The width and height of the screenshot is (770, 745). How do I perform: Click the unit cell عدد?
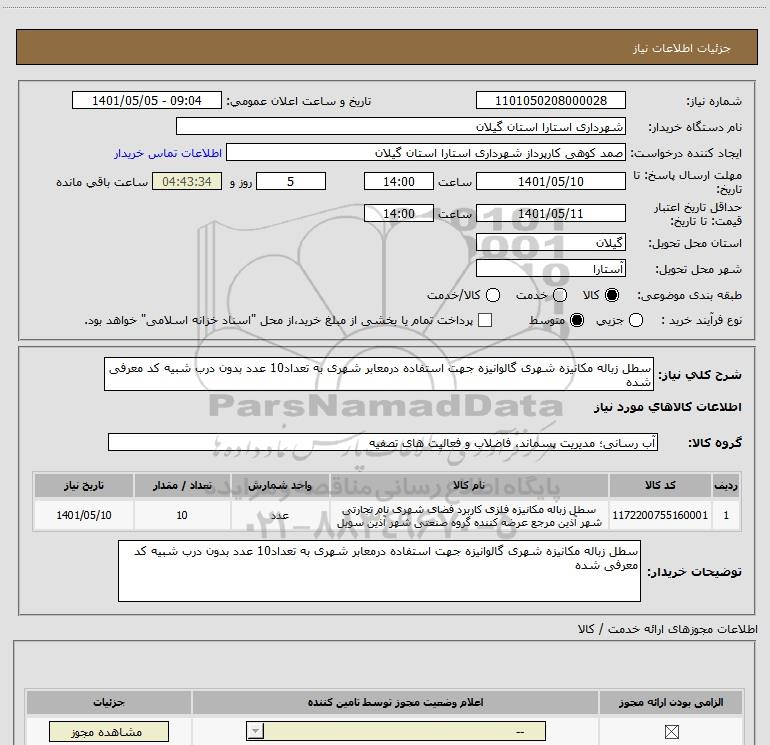[x=280, y=515]
